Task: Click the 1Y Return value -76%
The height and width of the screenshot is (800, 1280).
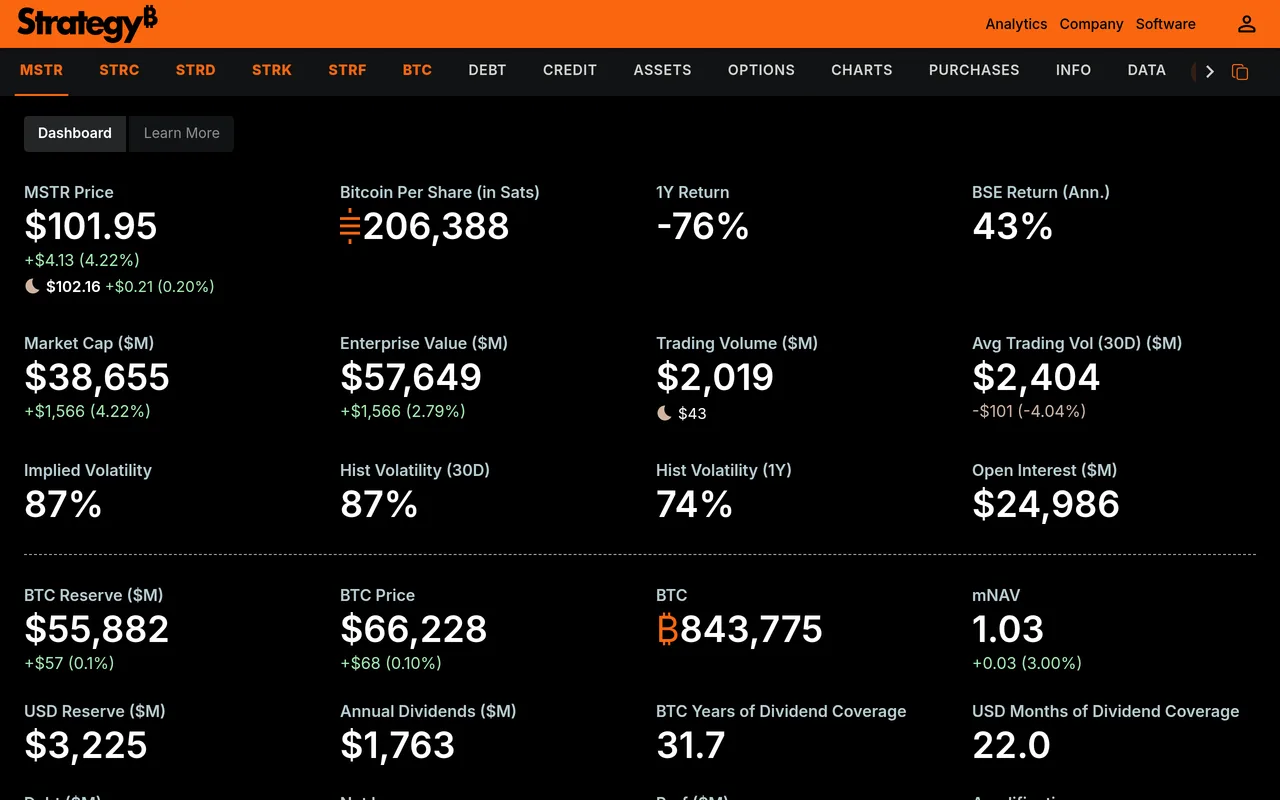Action: (702, 227)
